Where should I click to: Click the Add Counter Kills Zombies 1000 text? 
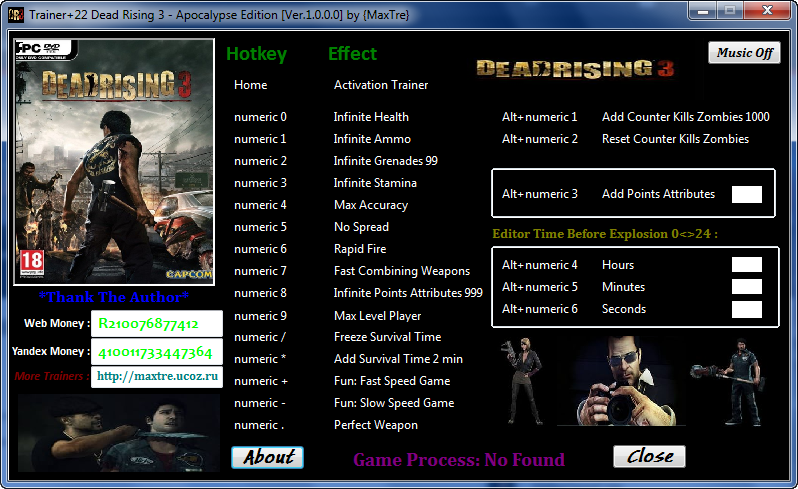pos(686,117)
